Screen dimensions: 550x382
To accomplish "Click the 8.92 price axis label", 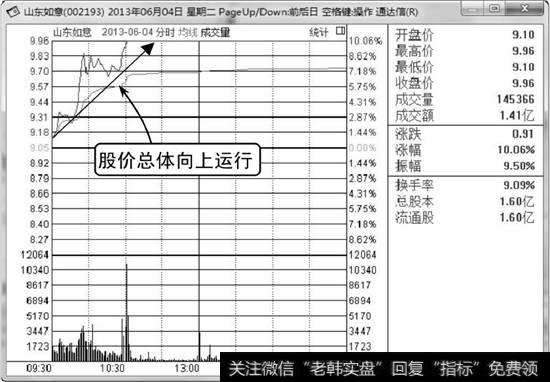I will 40,163.
